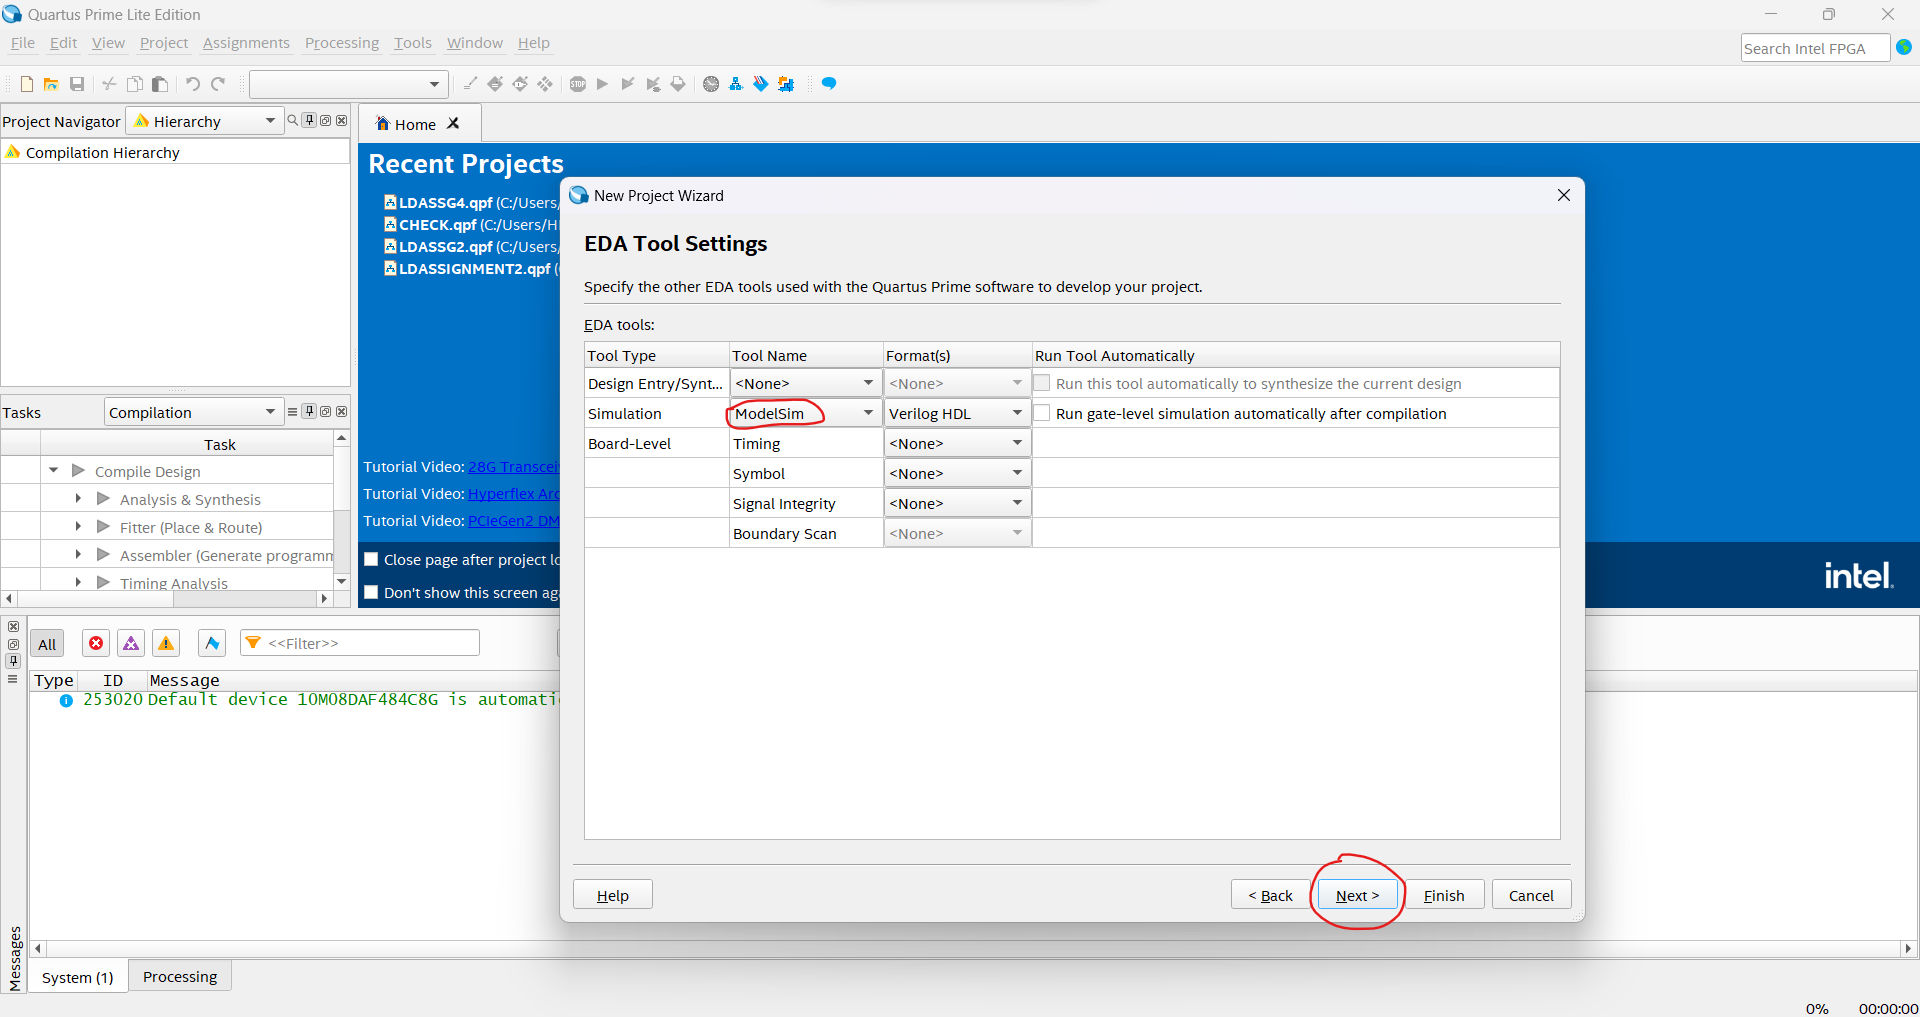
Task: Open the Processing menu
Action: coord(342,43)
